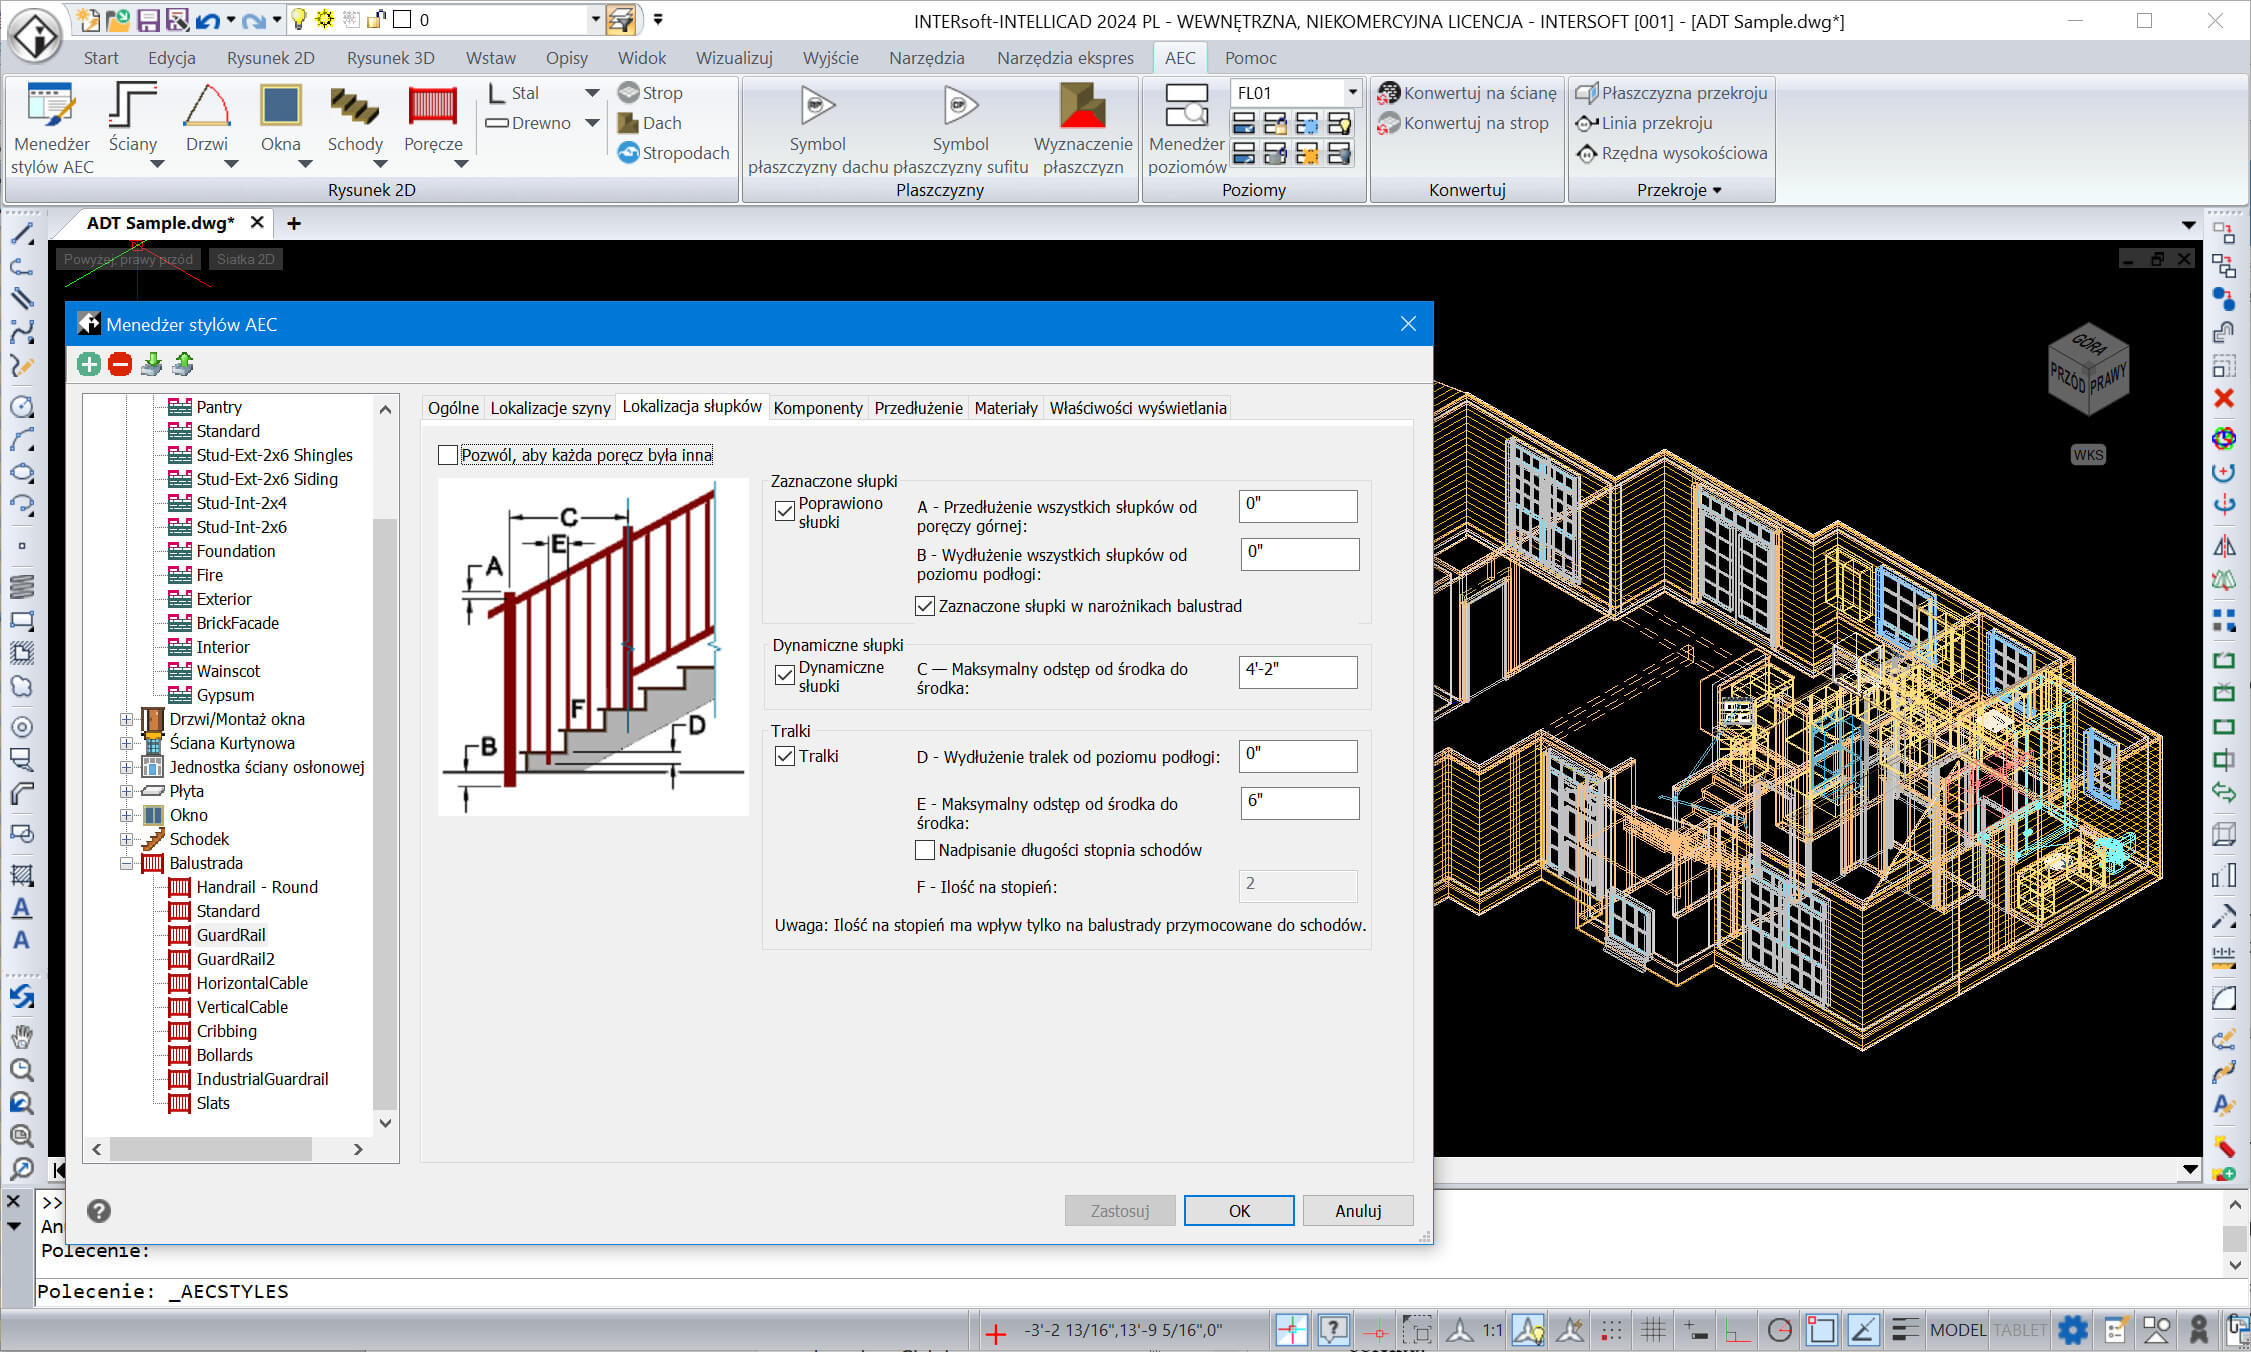Screen dimensions: 2251x1352
Task: Open Menedżer poziomów icon
Action: 1187,128
